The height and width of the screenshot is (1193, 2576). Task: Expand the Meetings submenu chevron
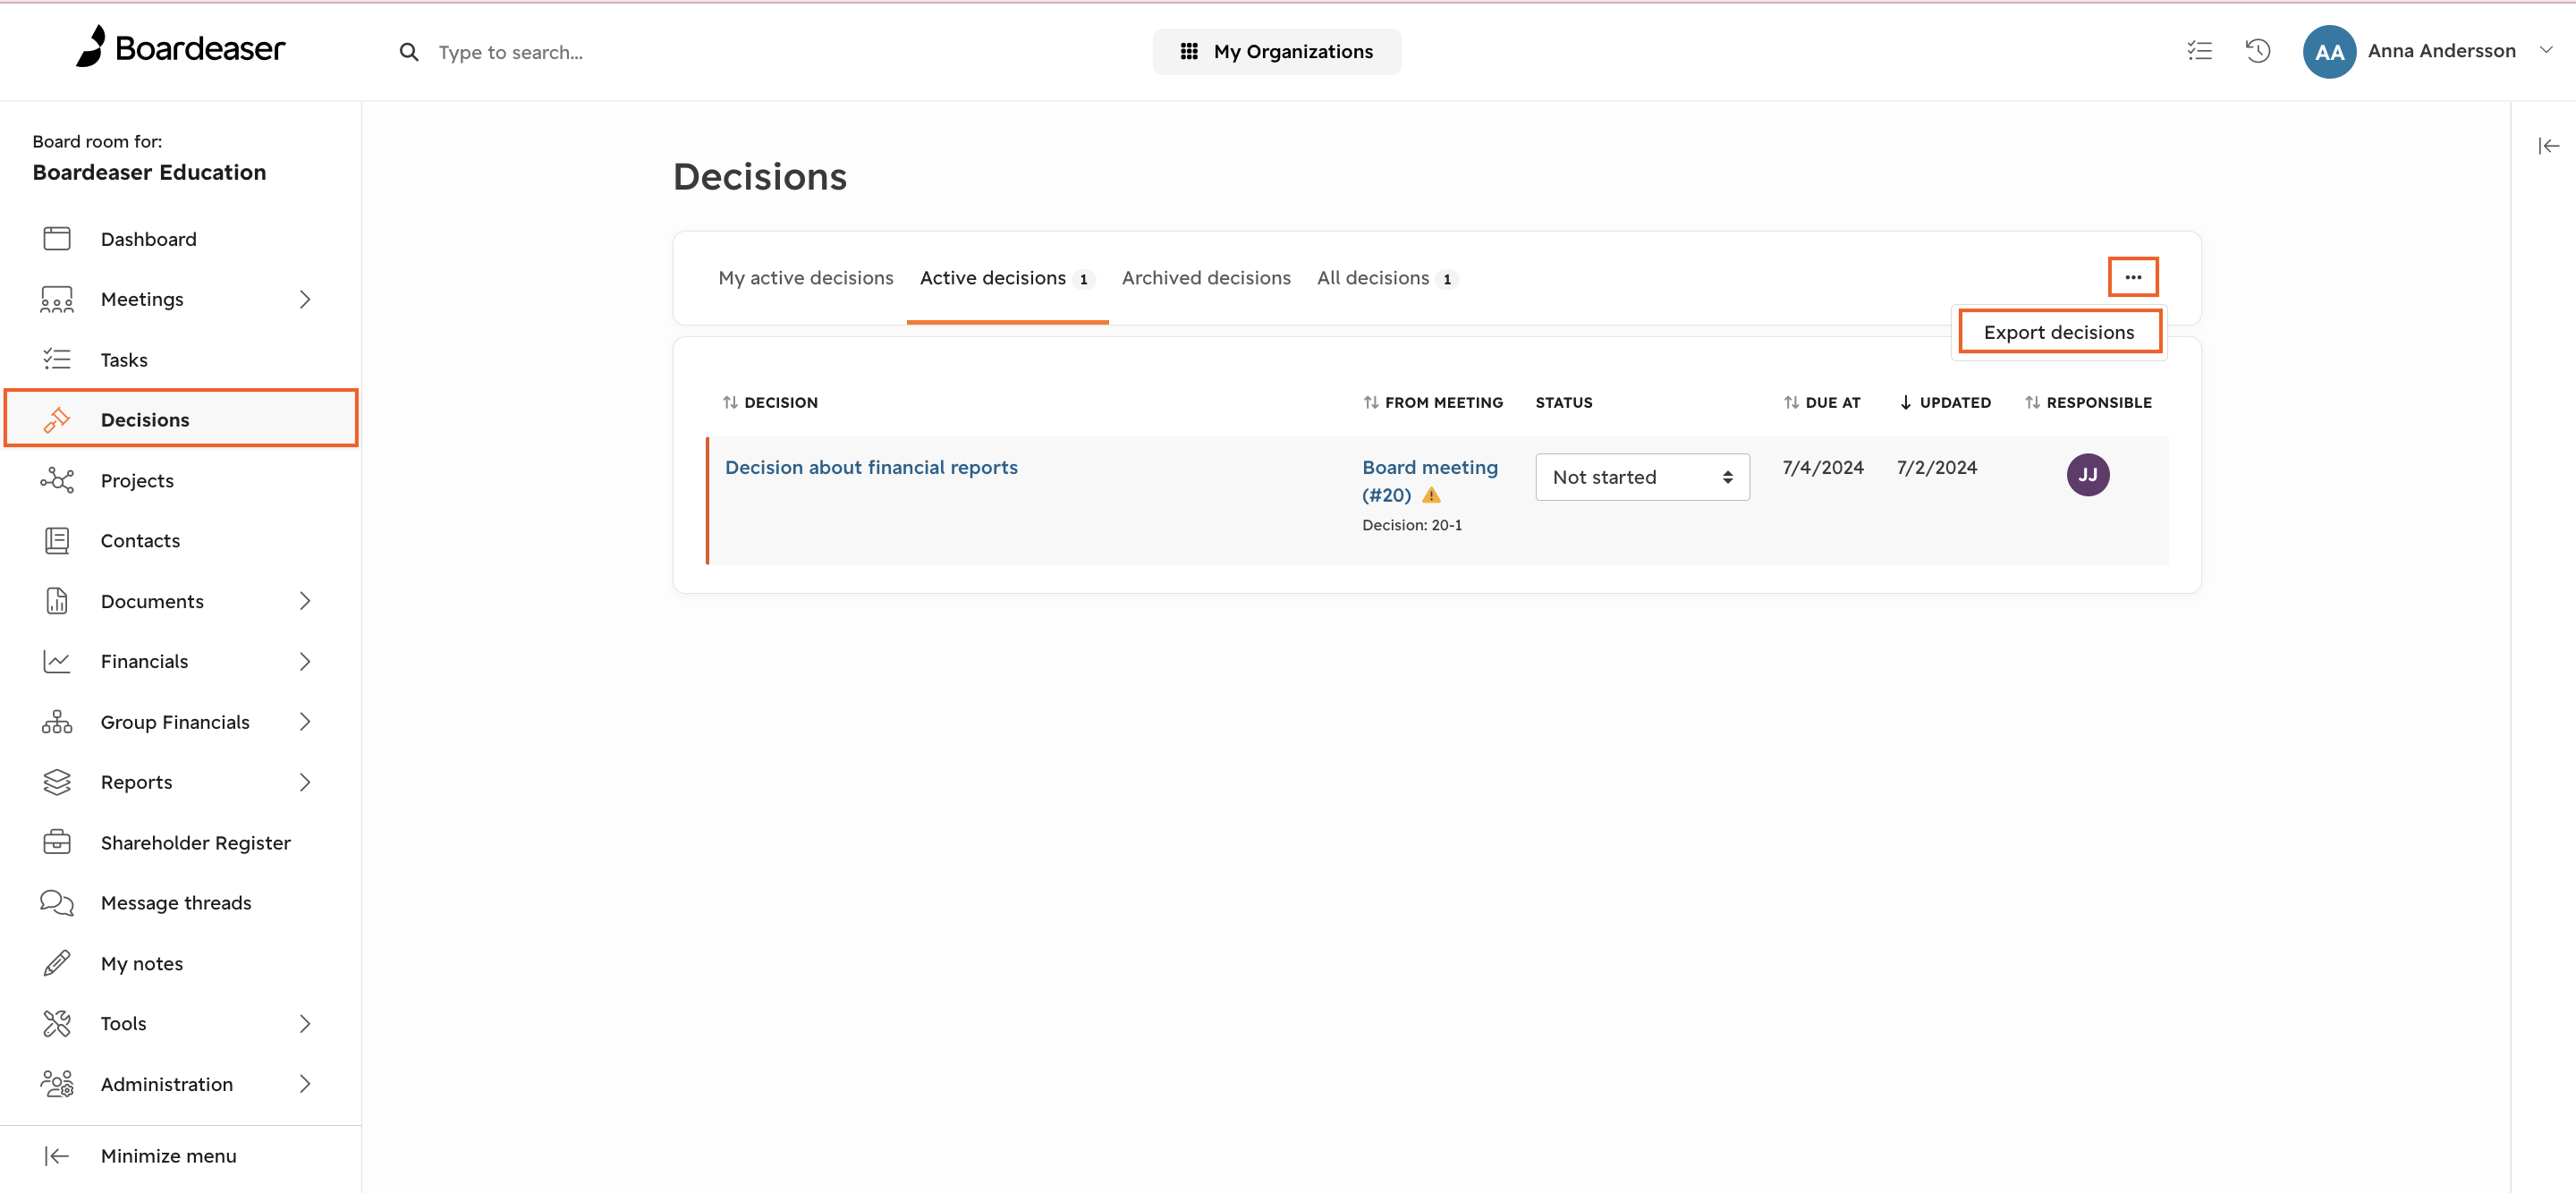[x=305, y=299]
